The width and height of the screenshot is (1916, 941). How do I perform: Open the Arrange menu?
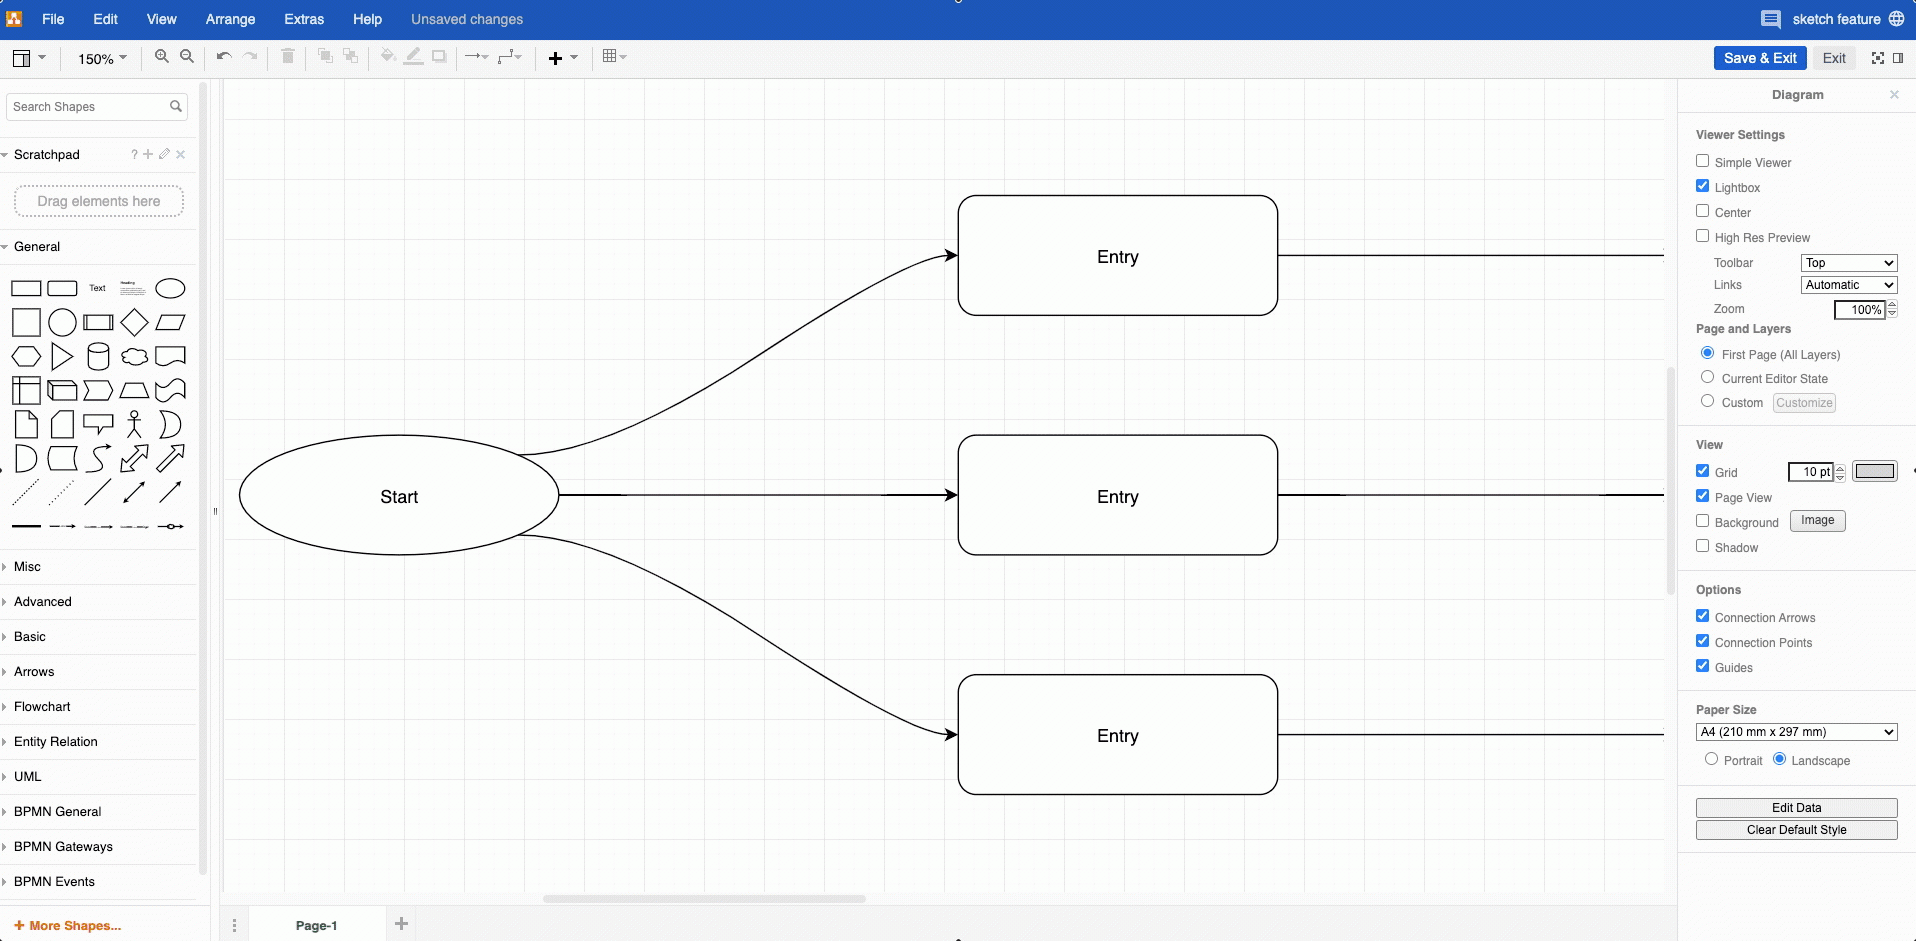click(230, 19)
